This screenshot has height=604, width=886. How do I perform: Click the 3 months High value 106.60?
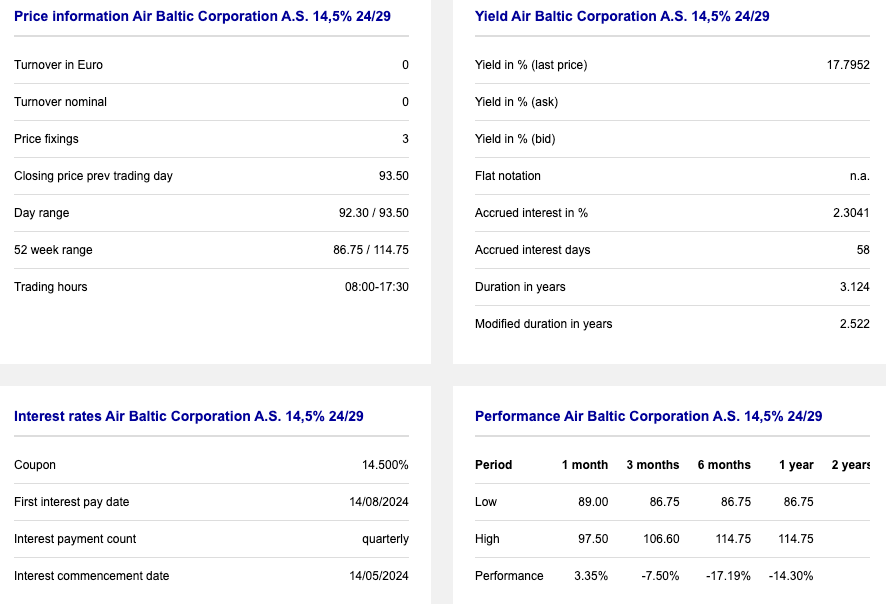pos(661,539)
